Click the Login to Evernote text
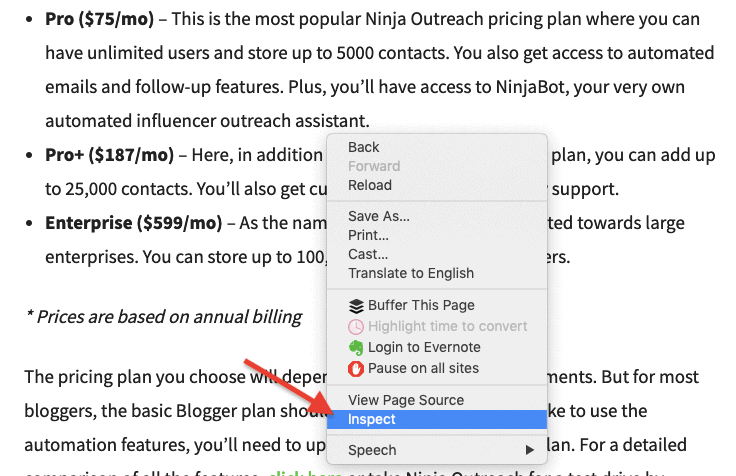 [x=424, y=348]
